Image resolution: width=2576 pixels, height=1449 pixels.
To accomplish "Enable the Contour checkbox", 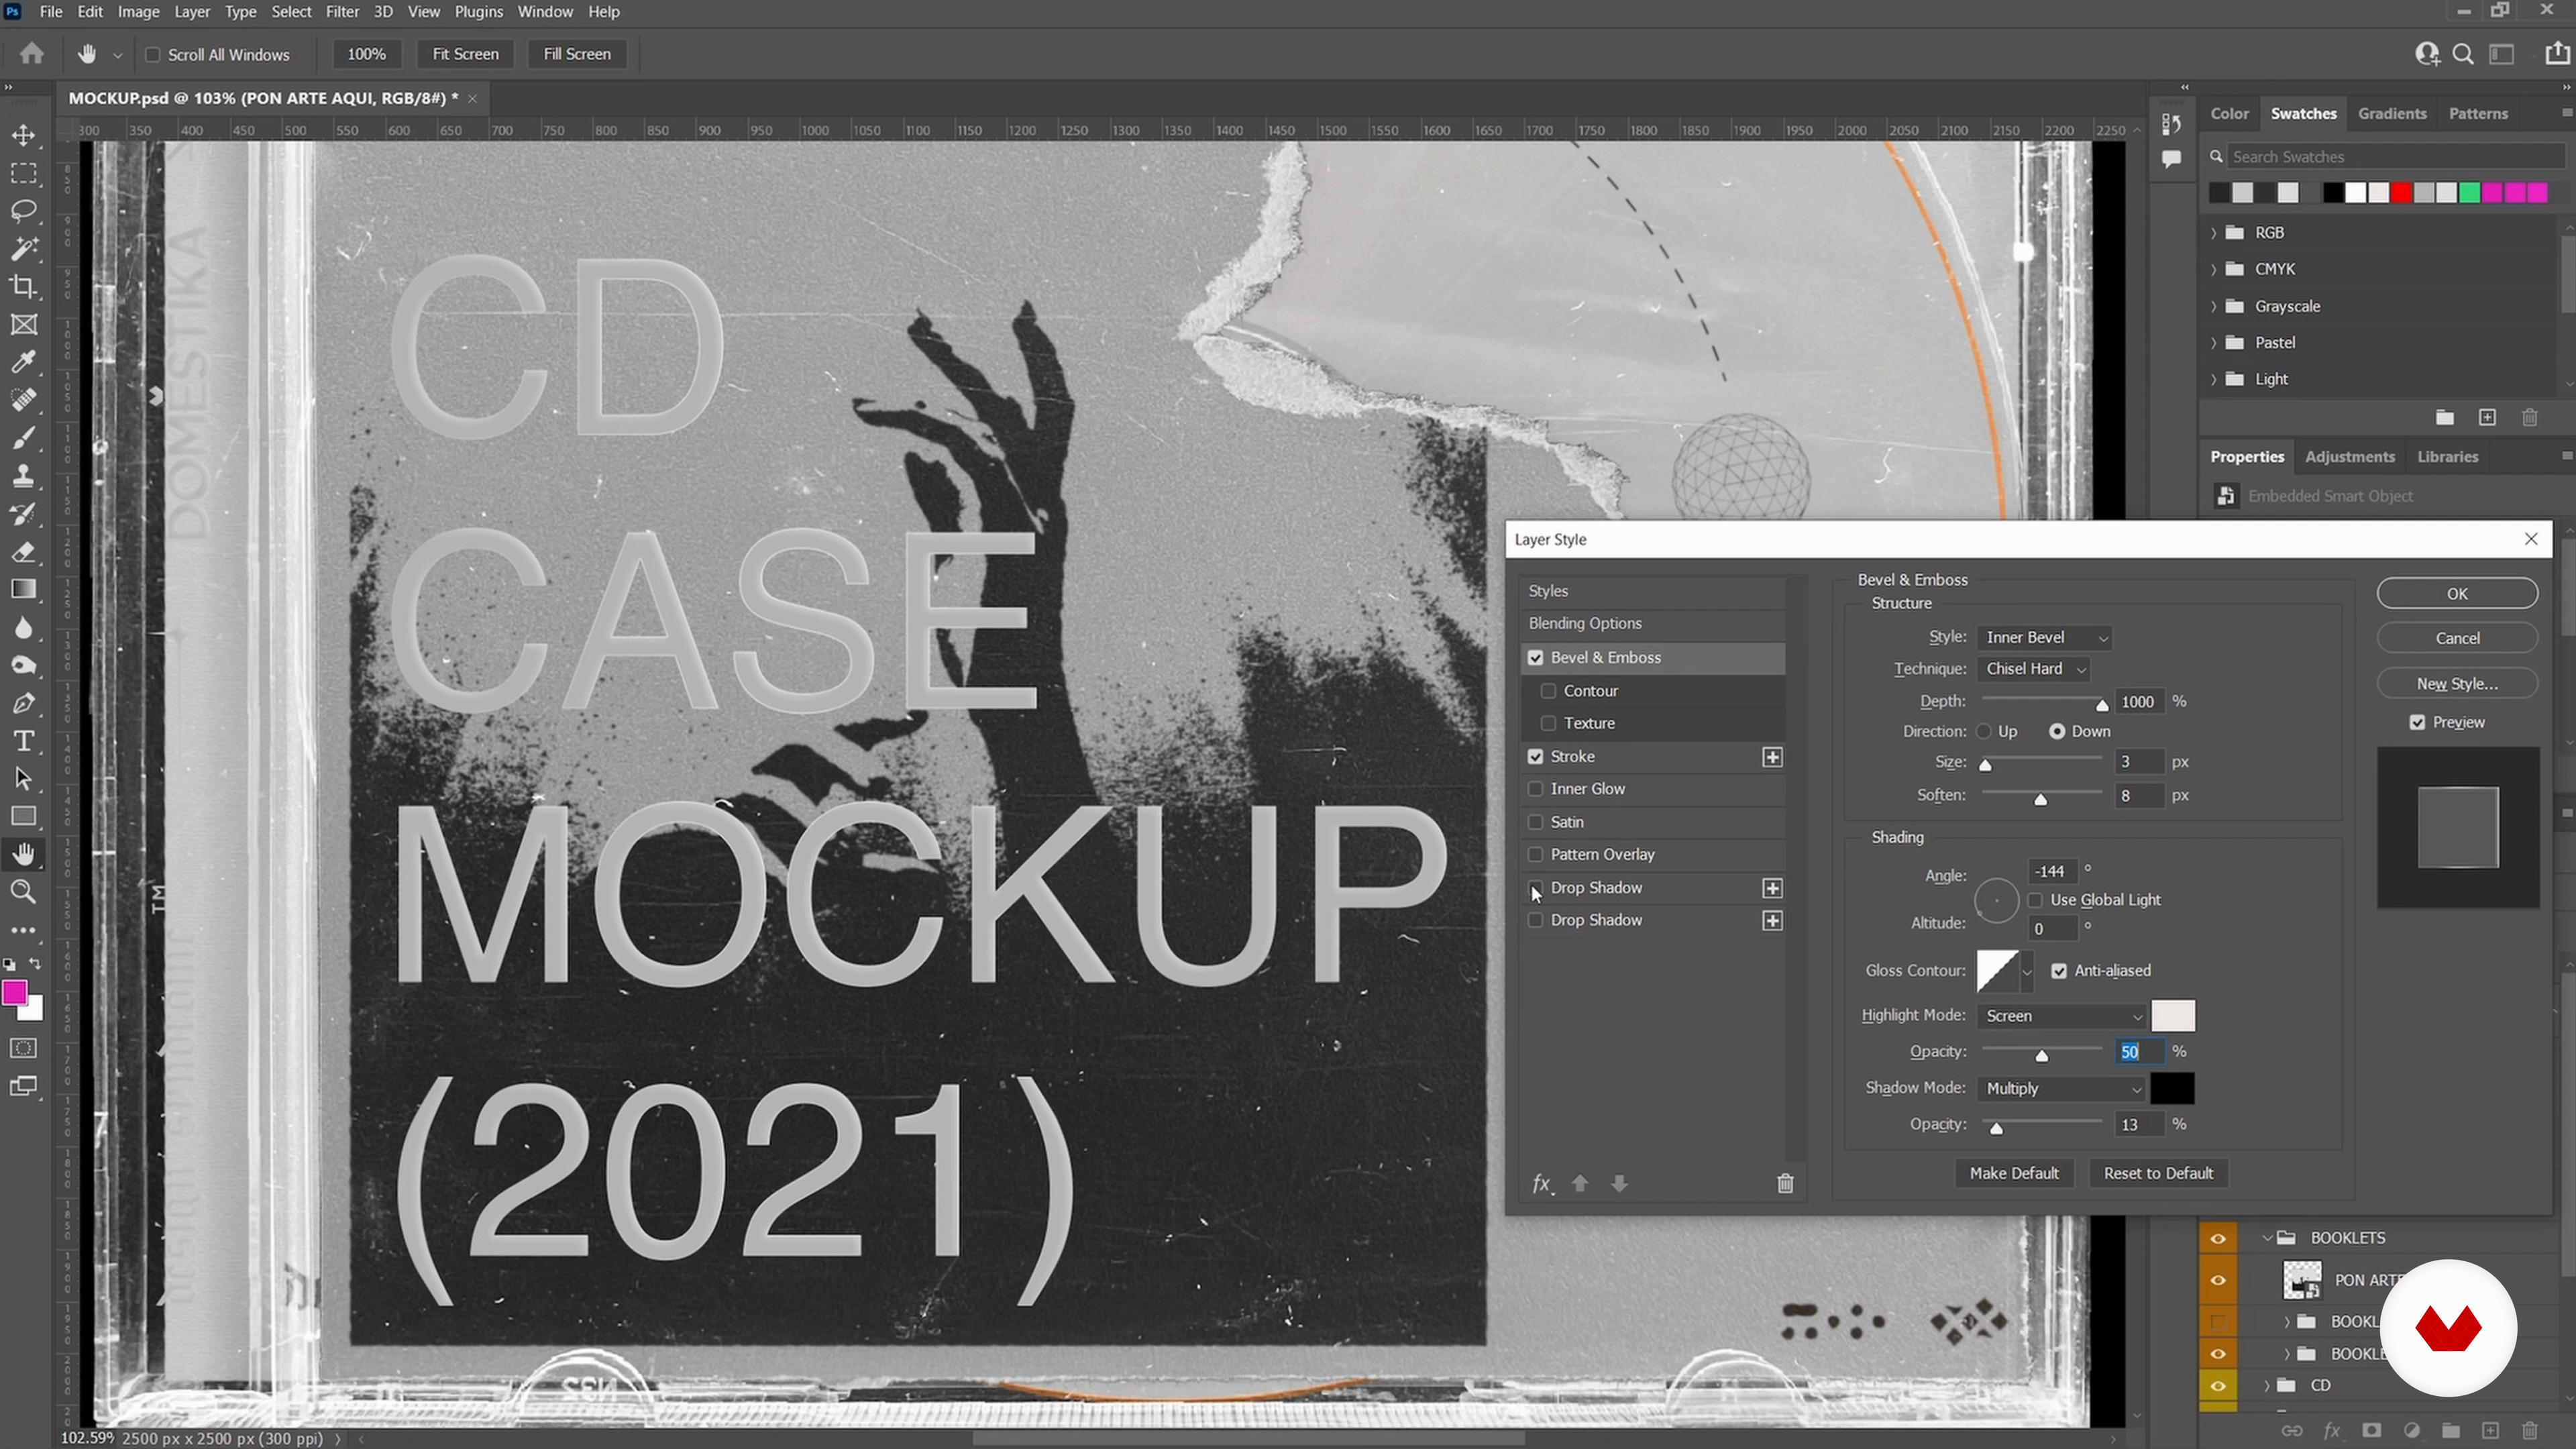I will point(1548,691).
